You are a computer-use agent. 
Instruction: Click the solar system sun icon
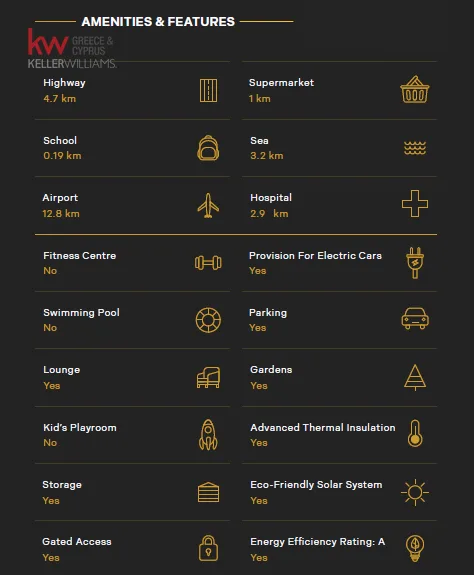415,492
